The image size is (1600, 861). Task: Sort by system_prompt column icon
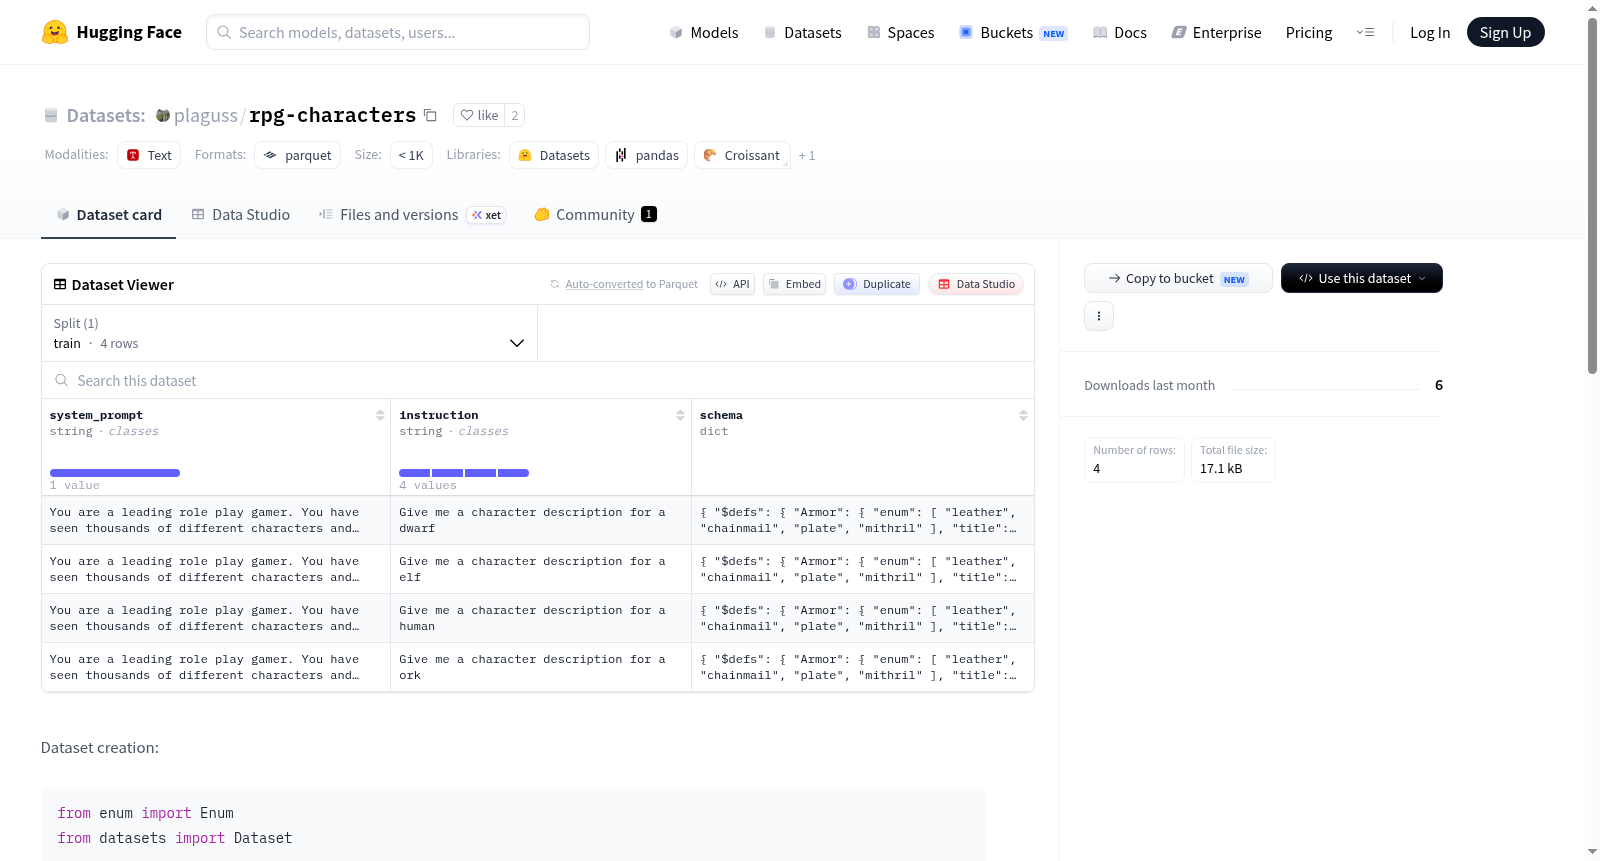(380, 415)
